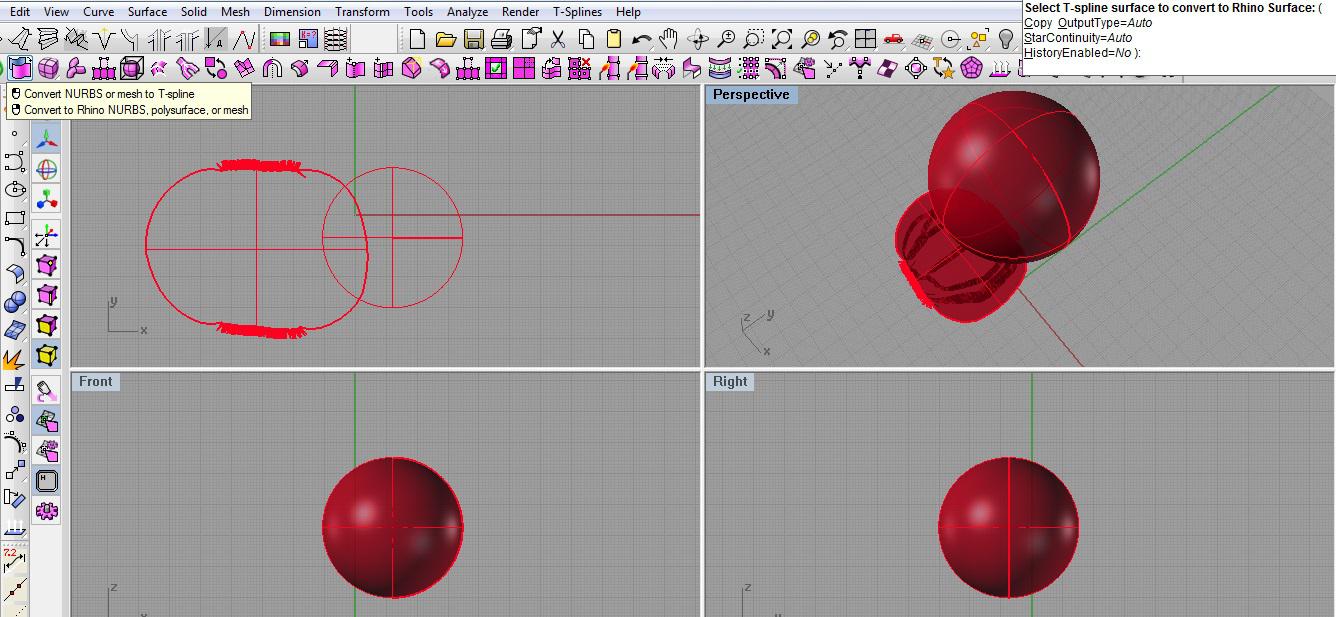Viewport: 1336px width, 617px height.
Task: Click the light bulb icon
Action: 1006,39
